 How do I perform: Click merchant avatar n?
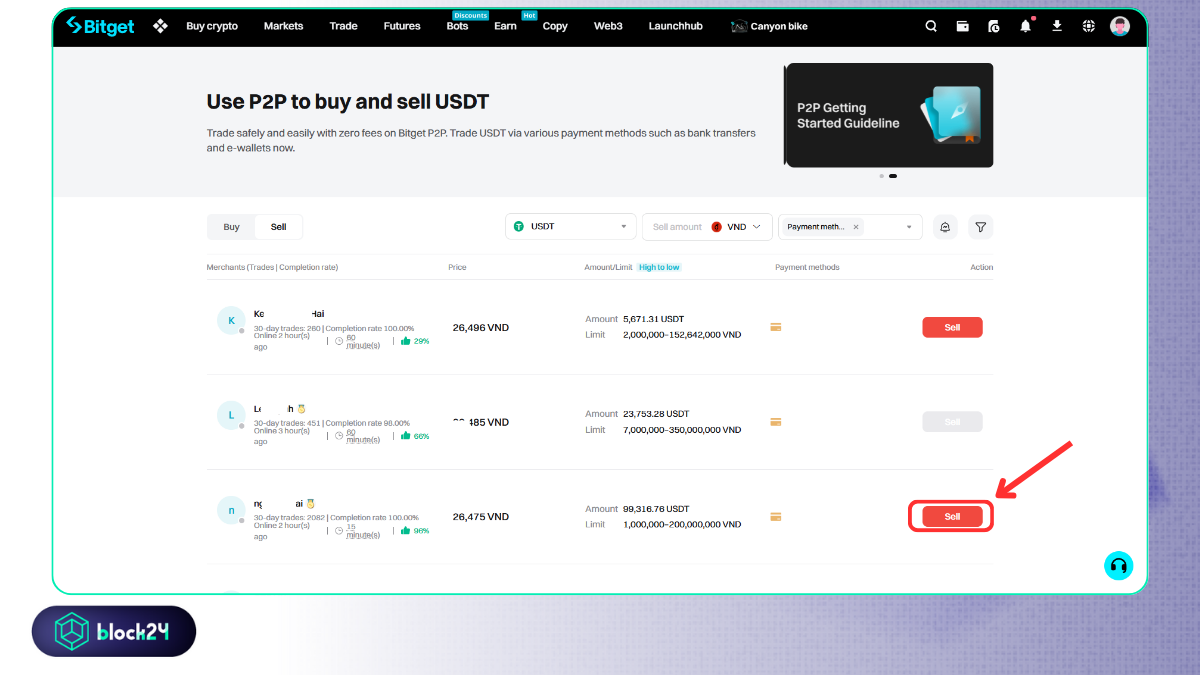coord(231,510)
